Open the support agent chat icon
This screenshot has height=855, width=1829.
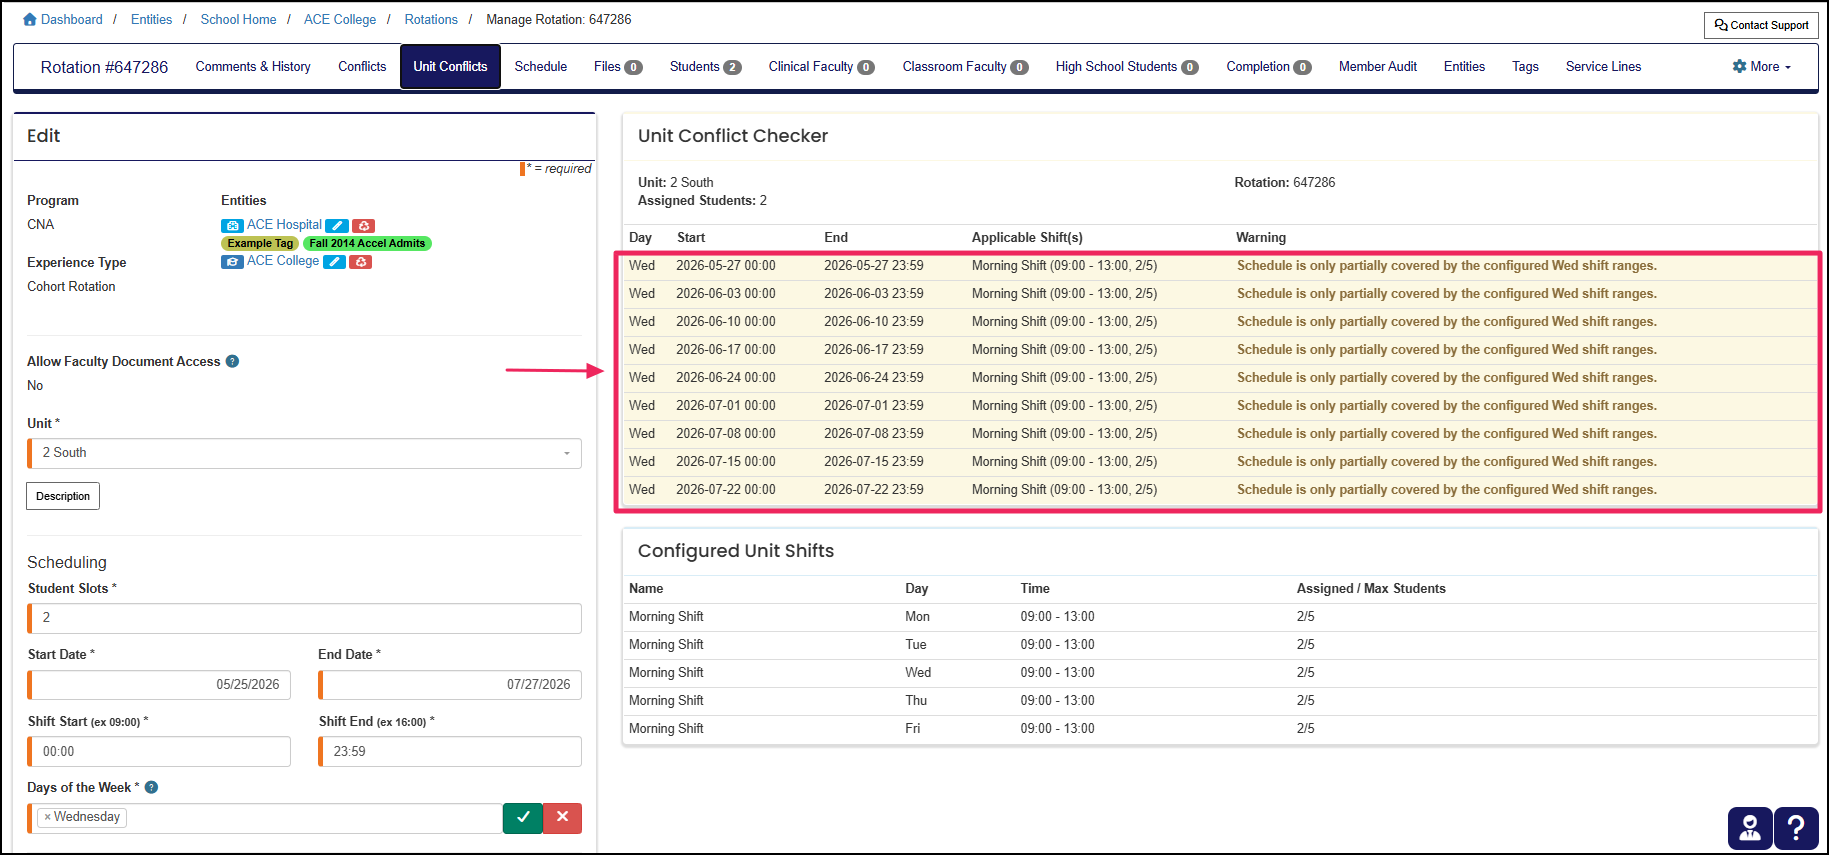coord(1750,829)
